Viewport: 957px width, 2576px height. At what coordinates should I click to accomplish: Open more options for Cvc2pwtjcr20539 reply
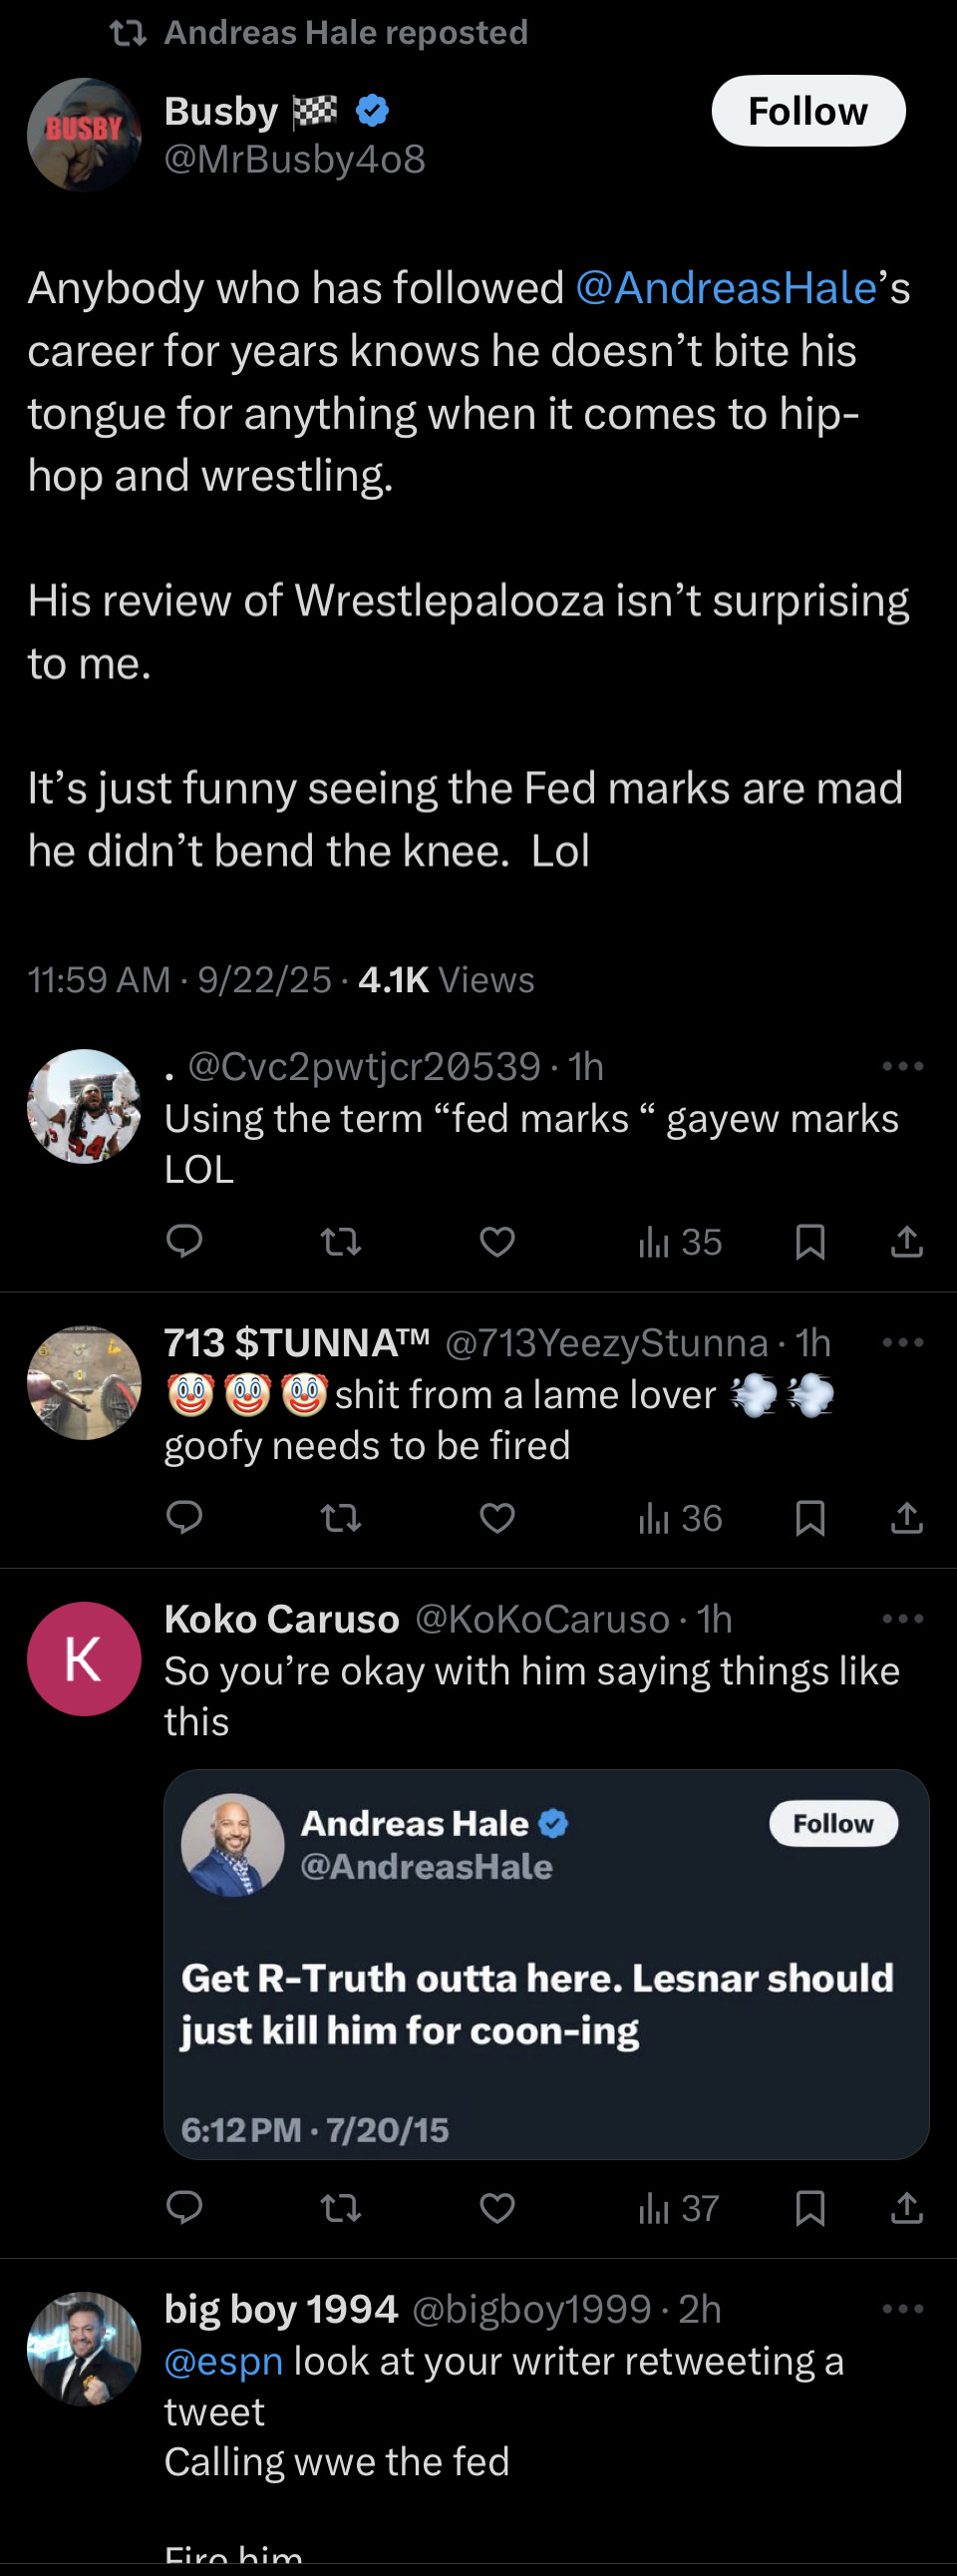click(902, 1066)
